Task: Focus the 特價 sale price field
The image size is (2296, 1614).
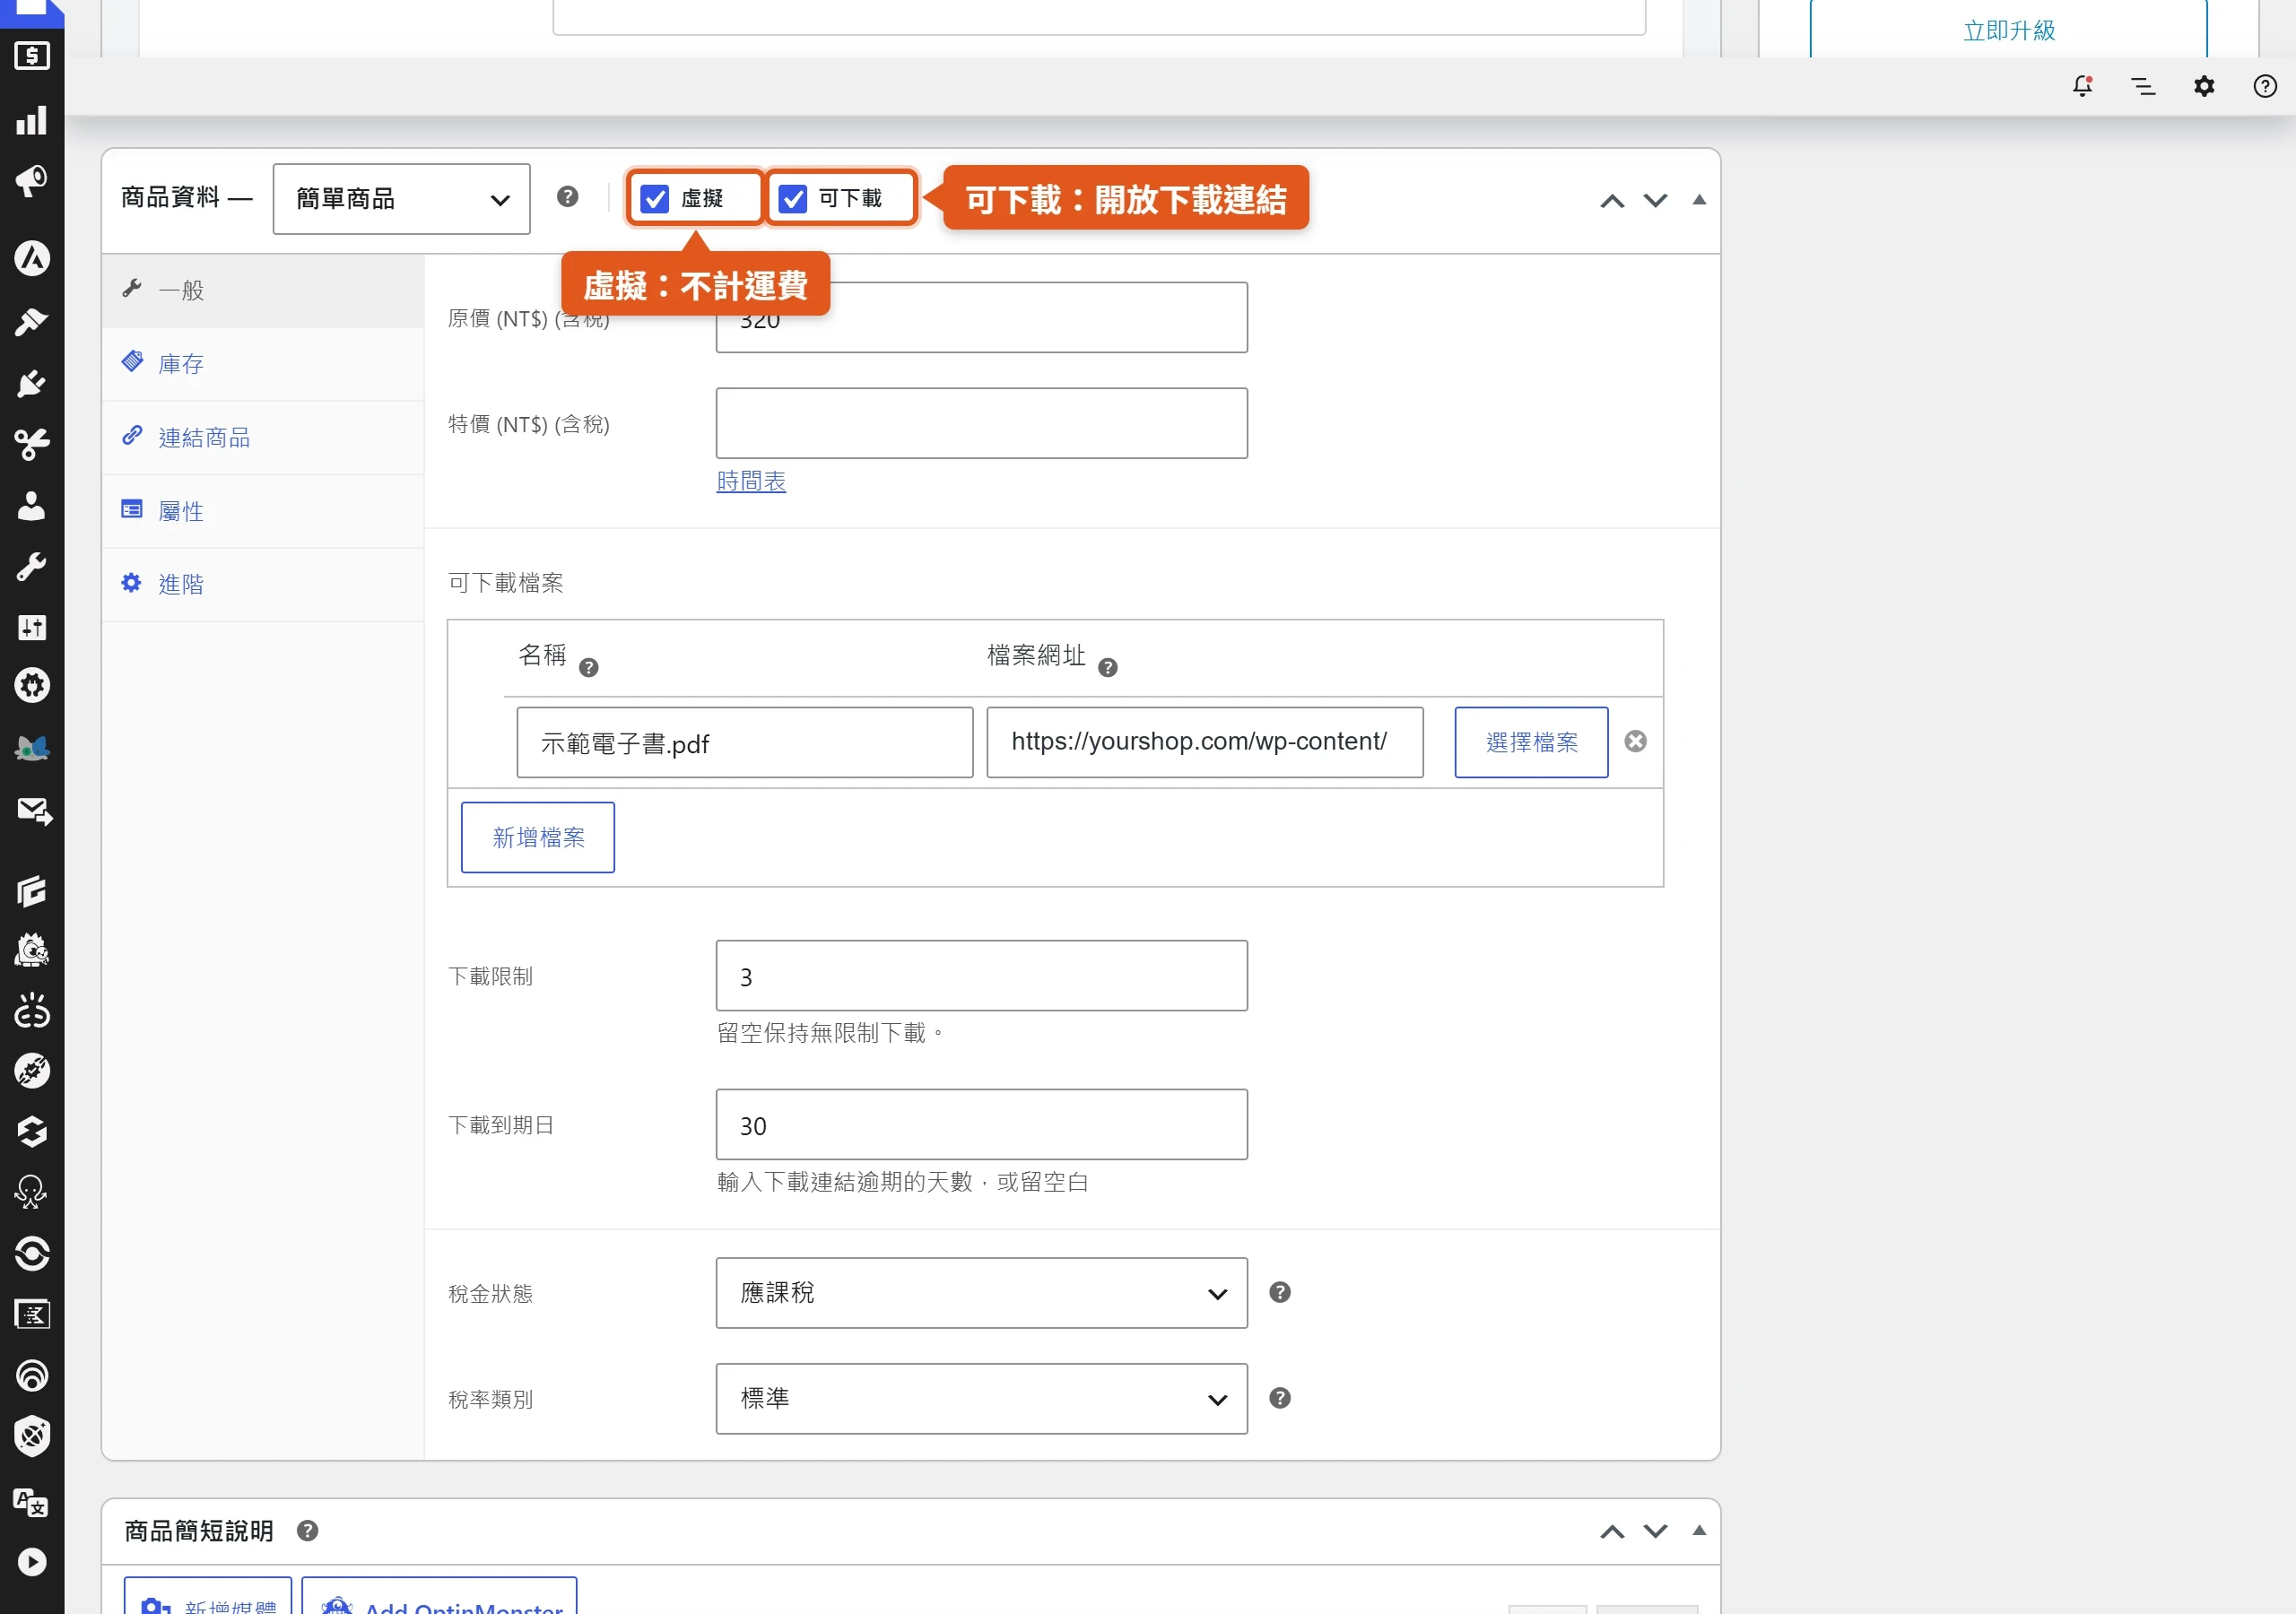Action: click(x=981, y=423)
